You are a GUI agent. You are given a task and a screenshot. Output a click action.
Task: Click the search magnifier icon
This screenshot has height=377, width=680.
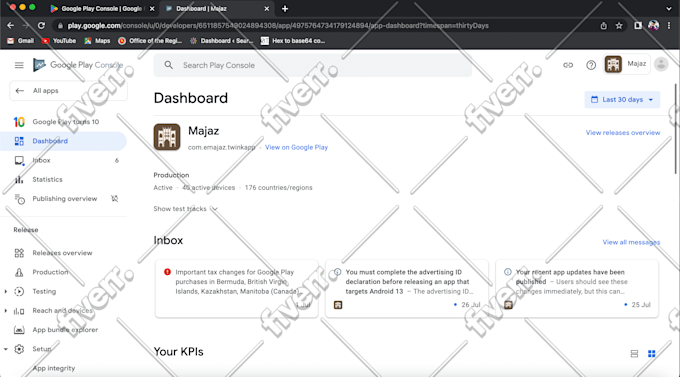pos(169,65)
